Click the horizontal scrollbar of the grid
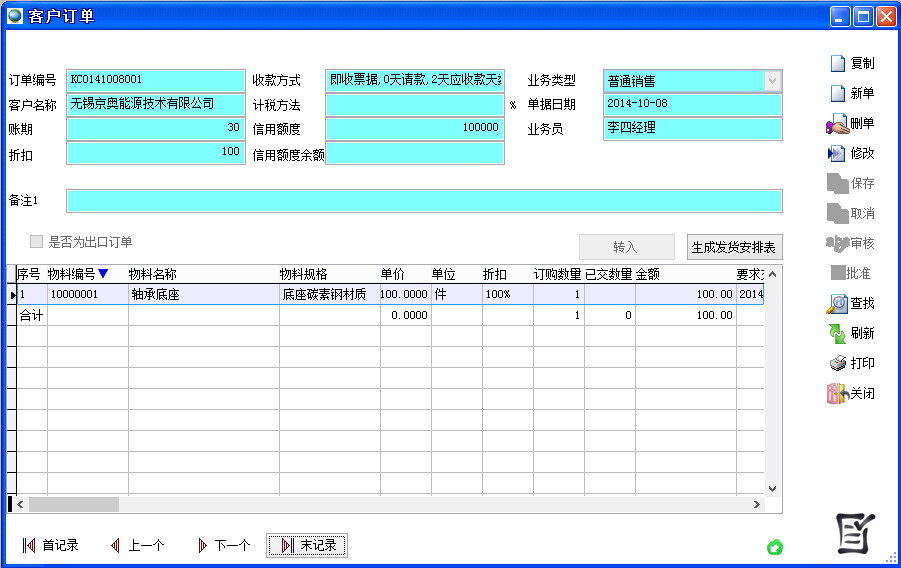901x568 pixels. 400,504
